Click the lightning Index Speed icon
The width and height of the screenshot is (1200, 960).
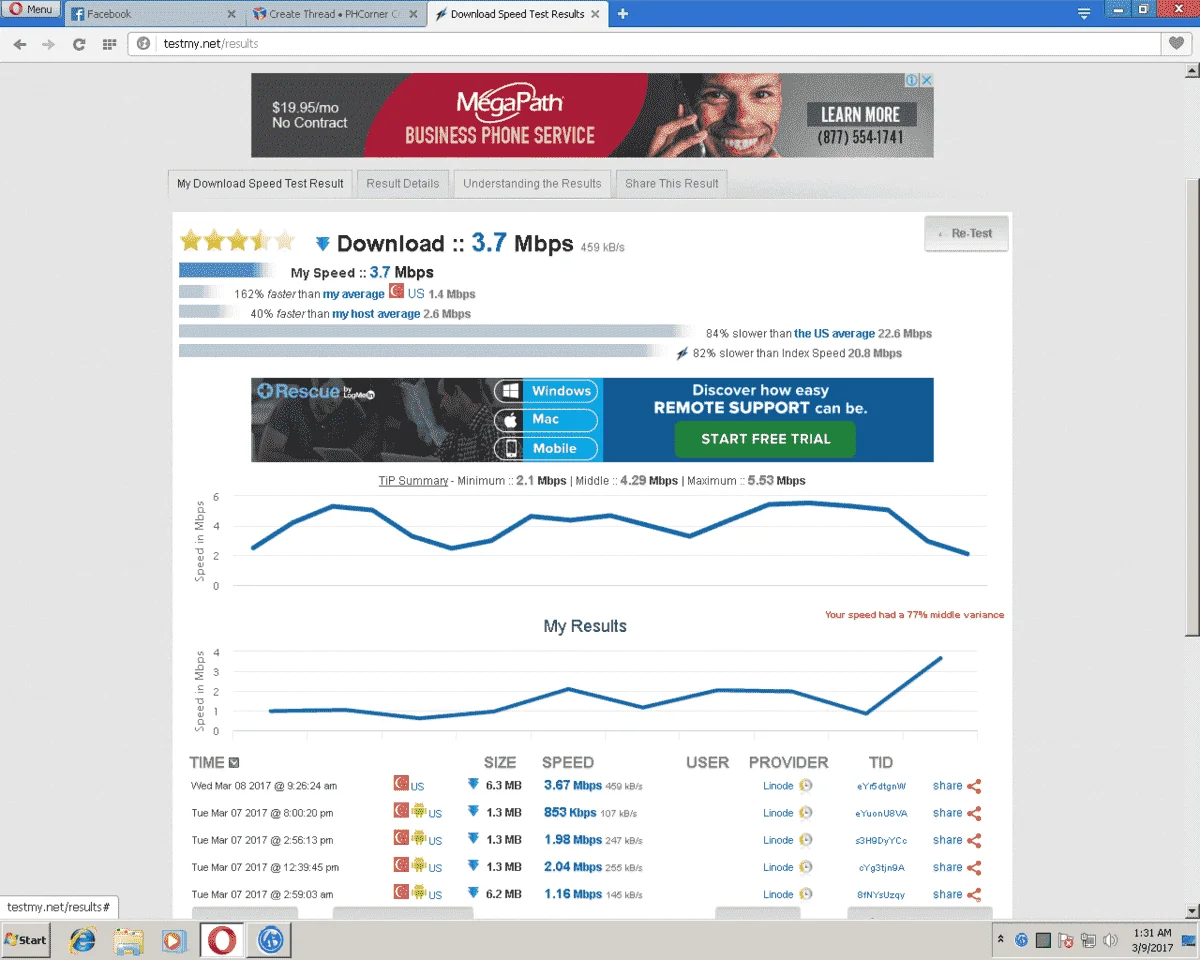(x=683, y=353)
